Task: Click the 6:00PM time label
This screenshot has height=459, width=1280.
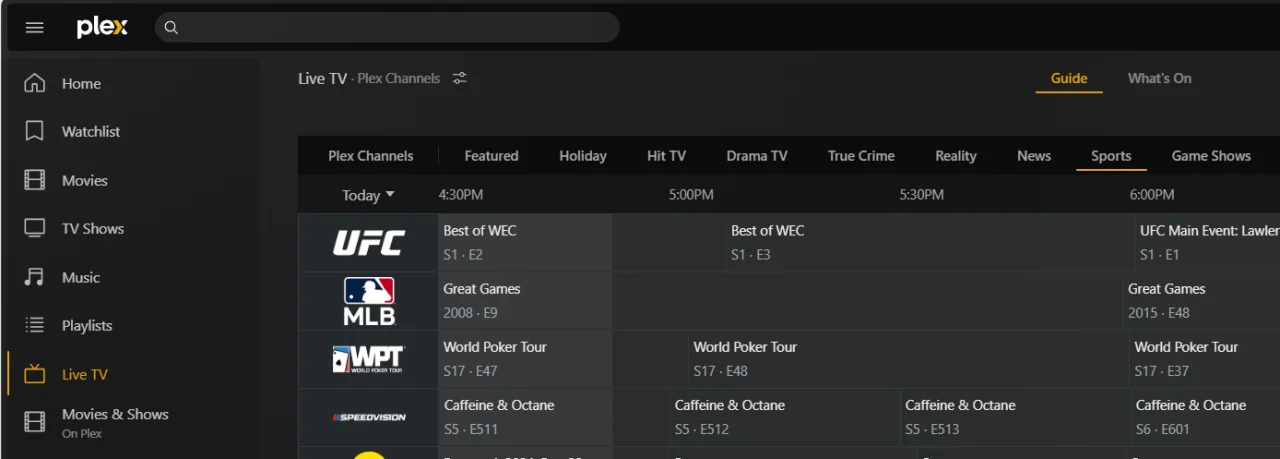Action: 1152,195
